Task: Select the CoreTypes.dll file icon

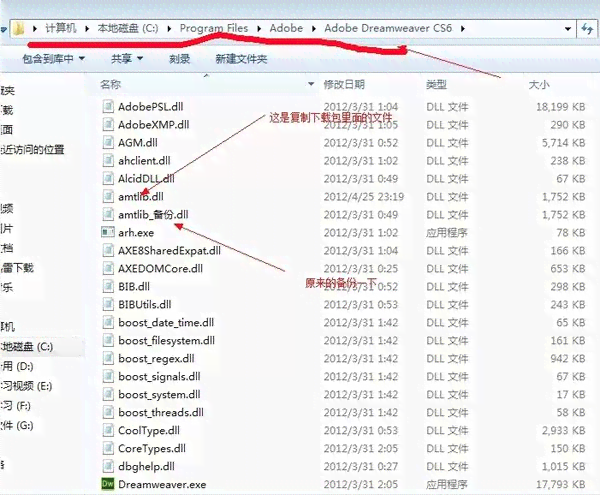Action: point(108,448)
